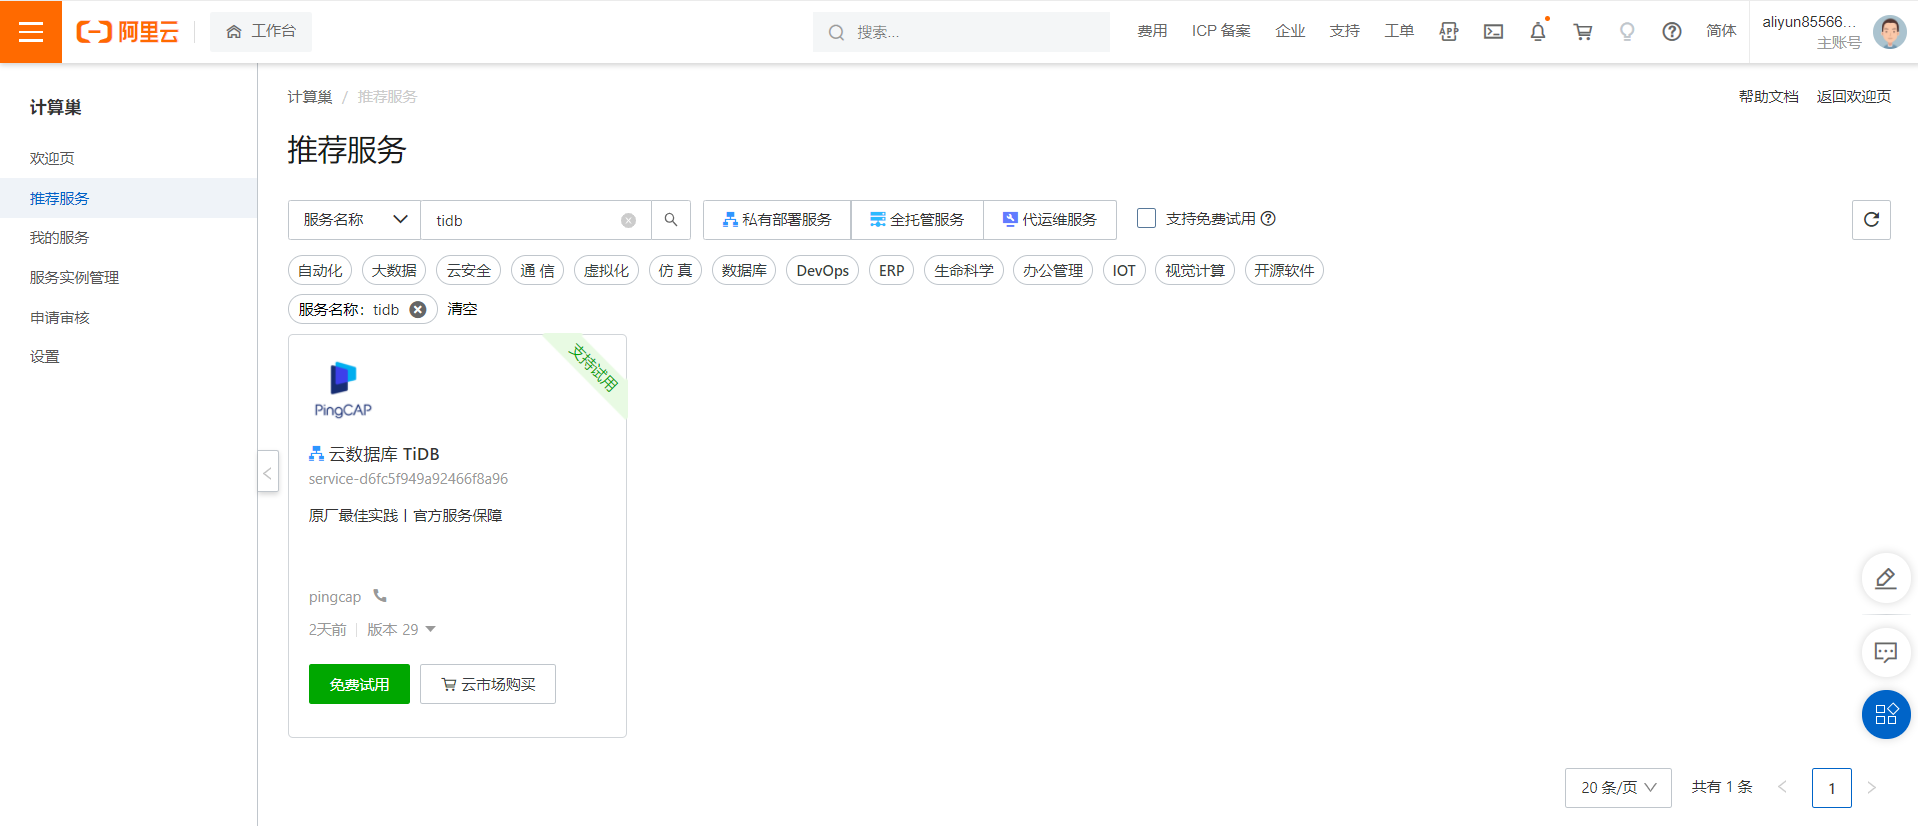Viewport: 1918px width, 826px height.
Task: Open 申请审核 in the sidebar
Action: click(x=59, y=317)
